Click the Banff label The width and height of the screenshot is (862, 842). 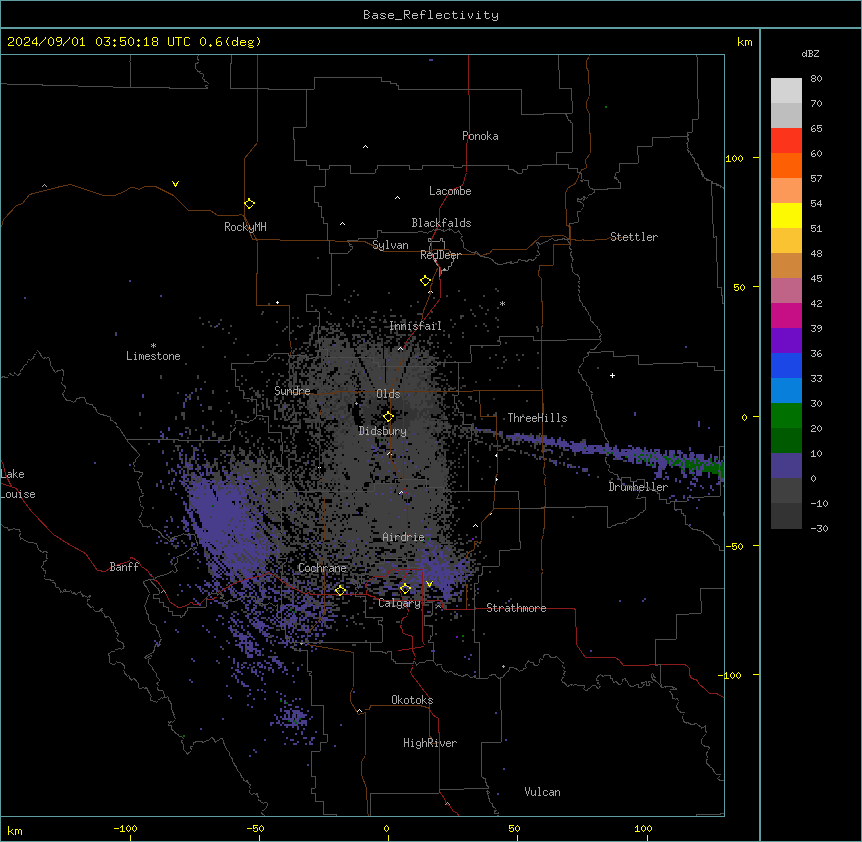[x=124, y=567]
